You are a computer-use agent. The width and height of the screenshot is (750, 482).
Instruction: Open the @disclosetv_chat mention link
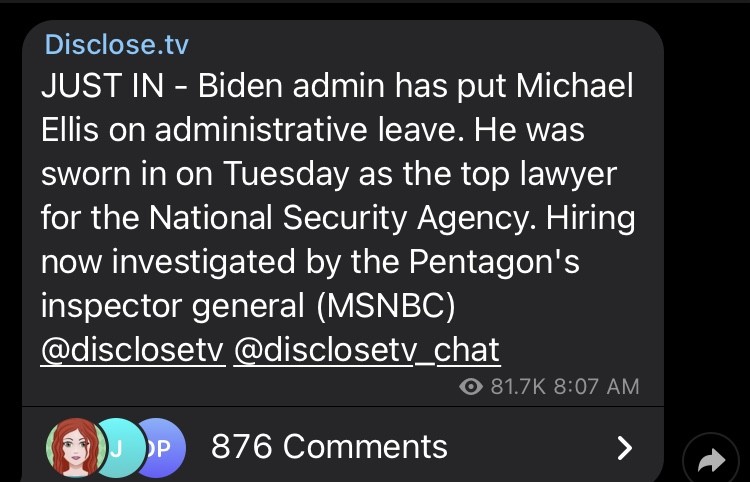click(366, 351)
